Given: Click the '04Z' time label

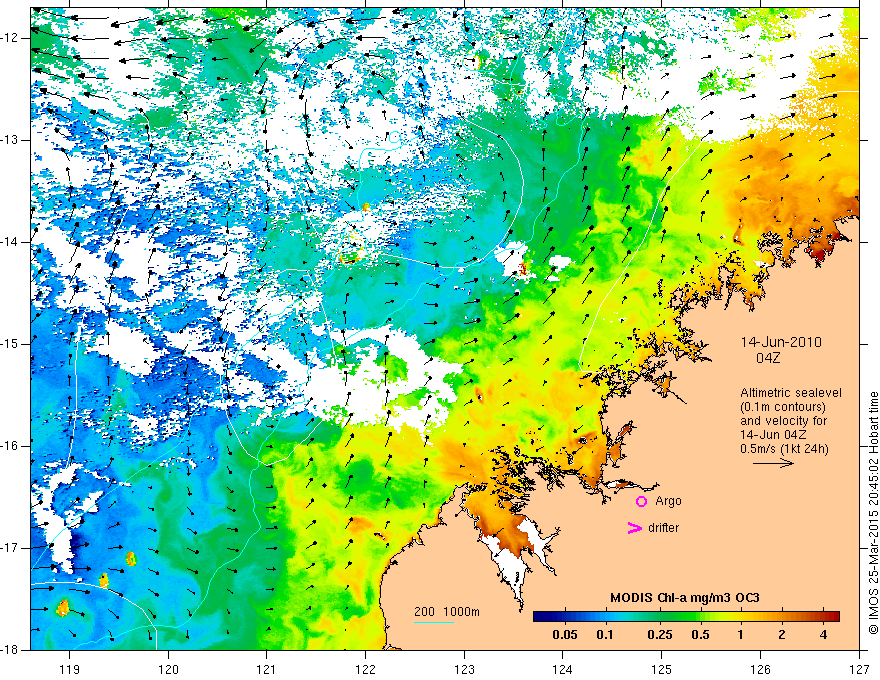Looking at the screenshot, I should [768, 358].
